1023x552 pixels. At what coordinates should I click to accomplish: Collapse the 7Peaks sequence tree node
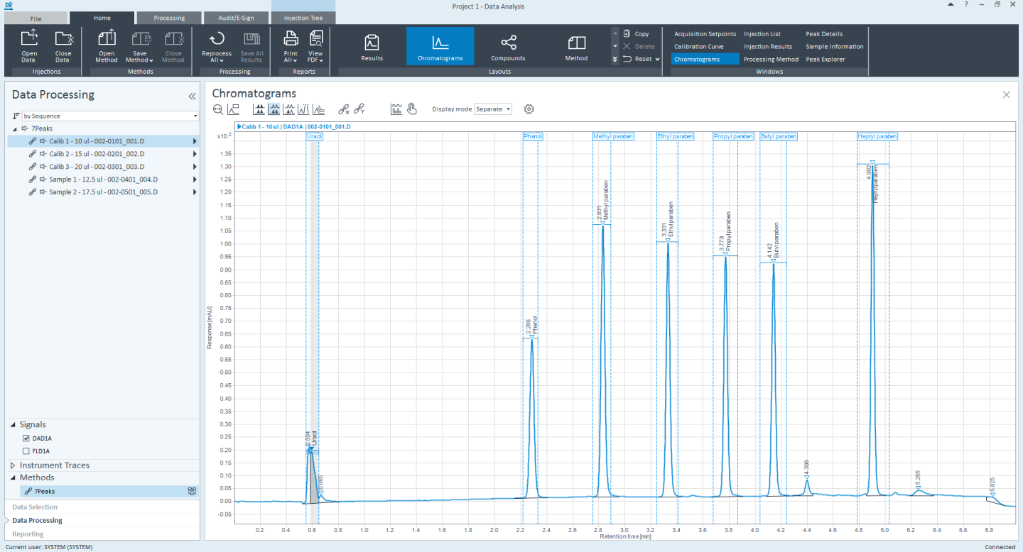15,129
